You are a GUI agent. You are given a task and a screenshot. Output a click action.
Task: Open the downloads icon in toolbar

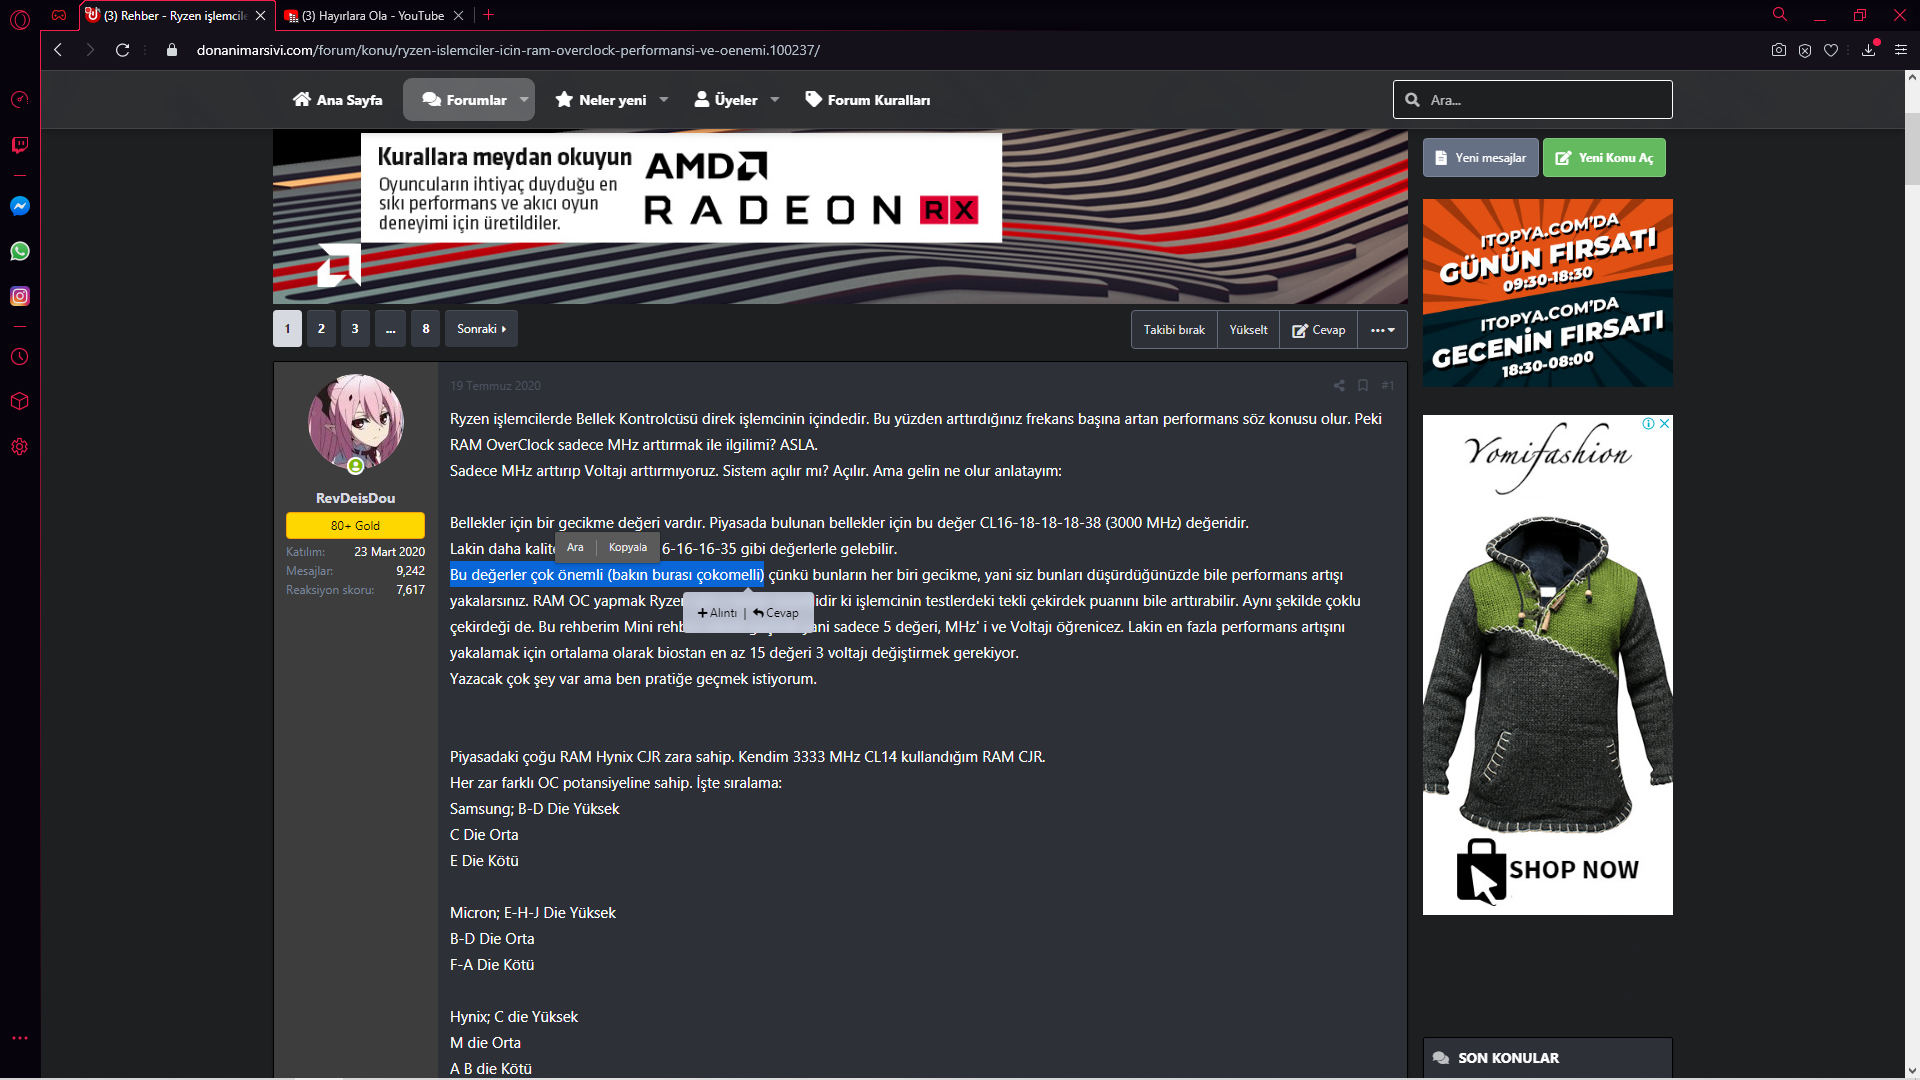[1868, 50]
